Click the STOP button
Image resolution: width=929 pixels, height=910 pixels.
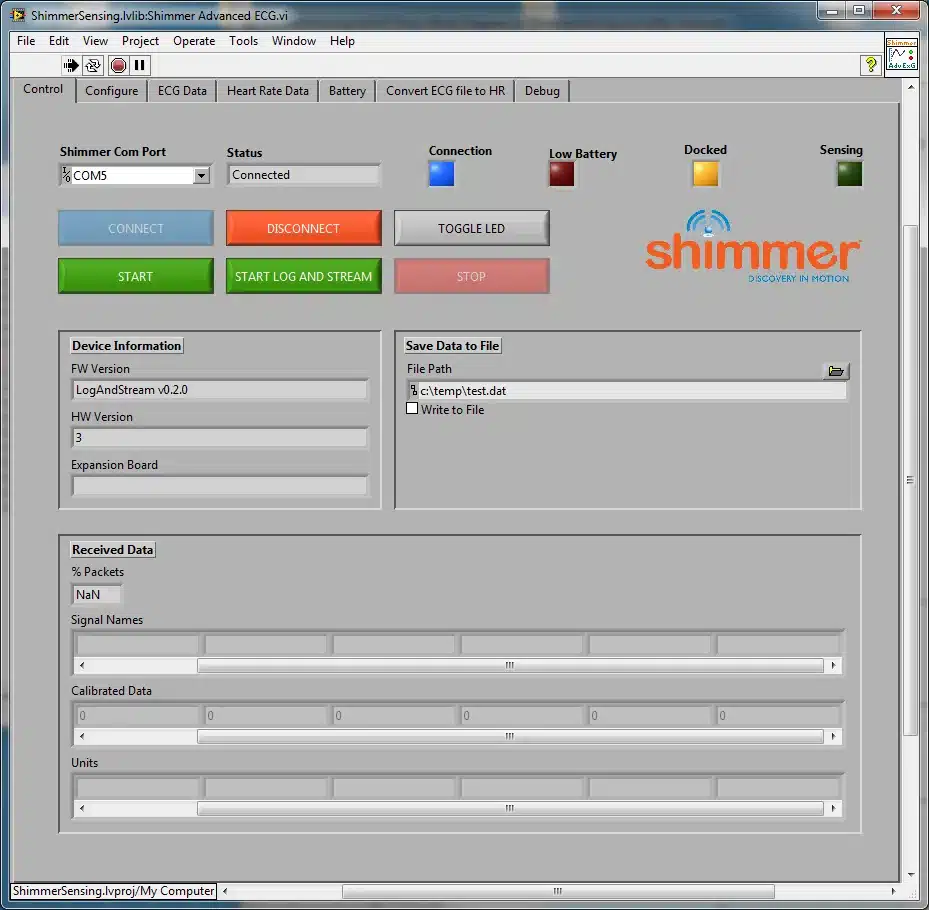pyautogui.click(x=472, y=276)
